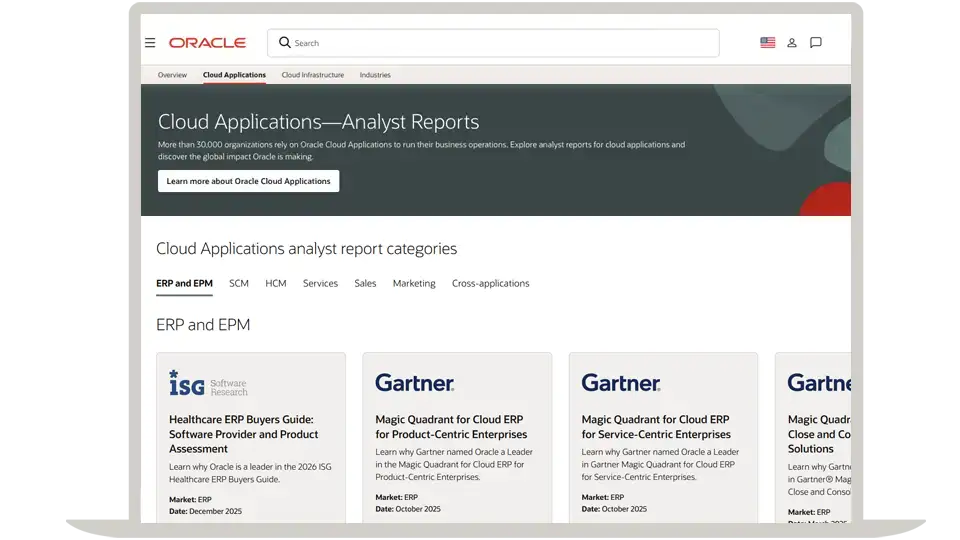Open the US flag country selector
Screen dimensions: 960x540
coord(767,42)
